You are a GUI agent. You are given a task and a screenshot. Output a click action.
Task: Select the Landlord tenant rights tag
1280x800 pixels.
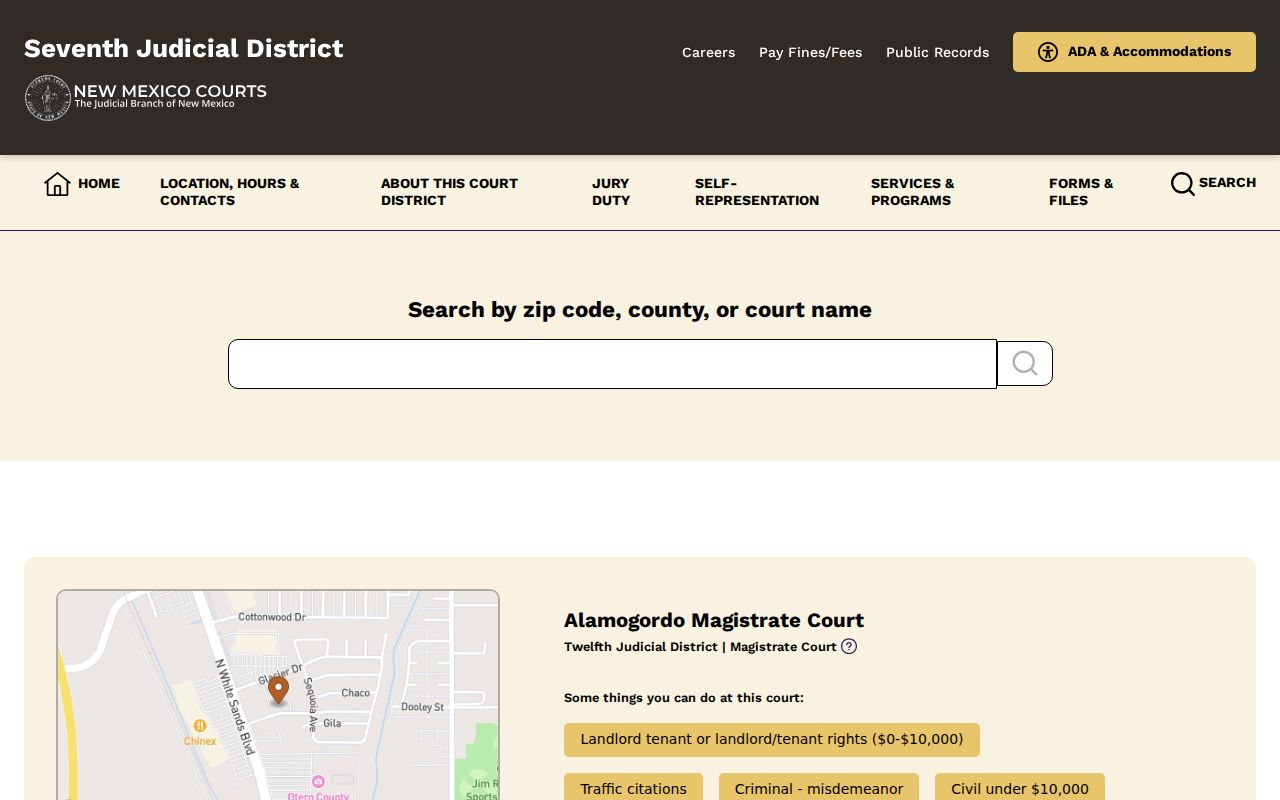pos(772,740)
